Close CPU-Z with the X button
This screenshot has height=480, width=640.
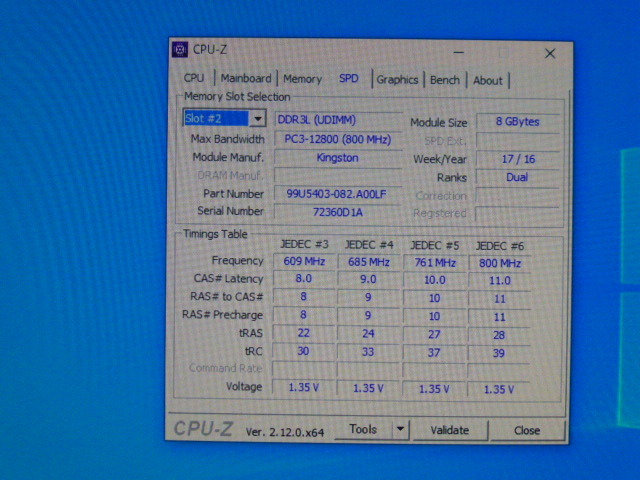(x=550, y=53)
